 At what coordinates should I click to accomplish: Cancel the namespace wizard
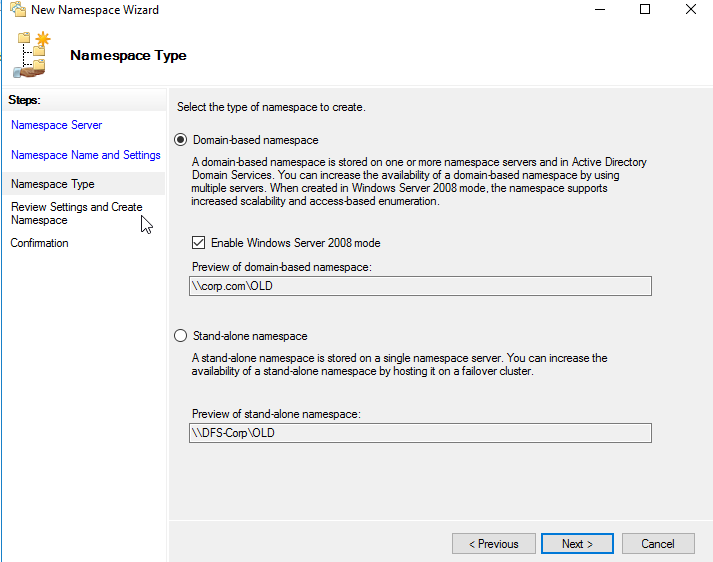[x=657, y=544]
